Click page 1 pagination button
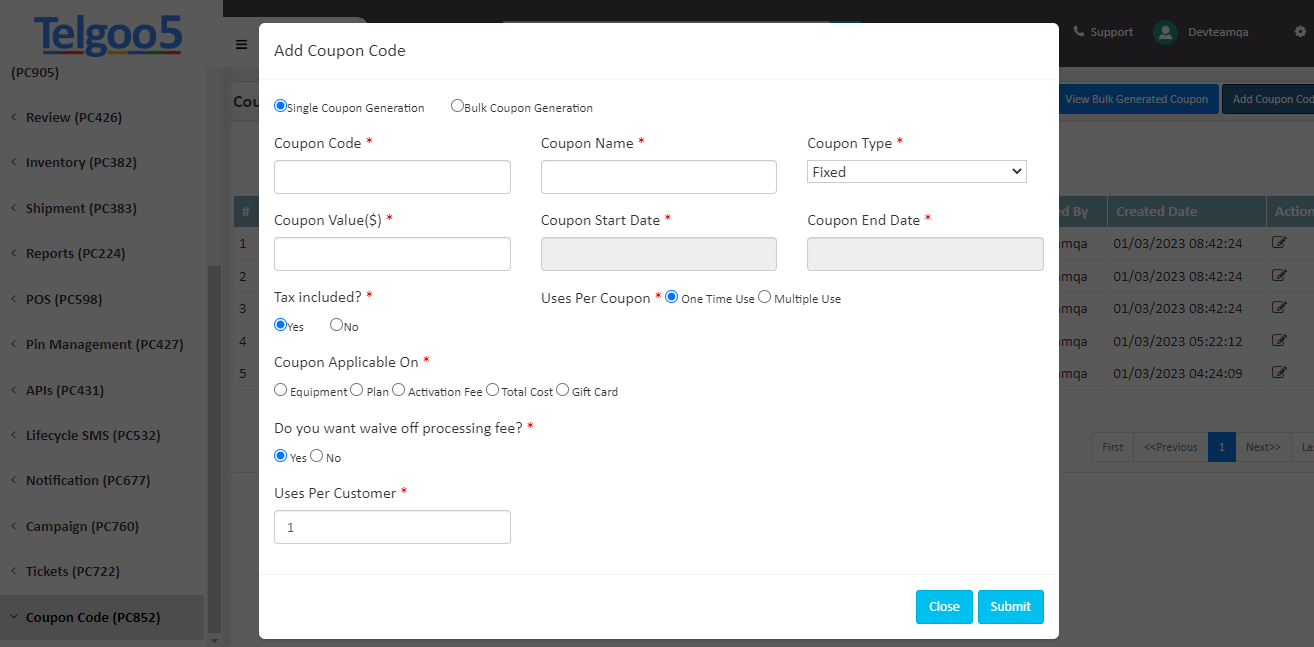 [x=1221, y=447]
